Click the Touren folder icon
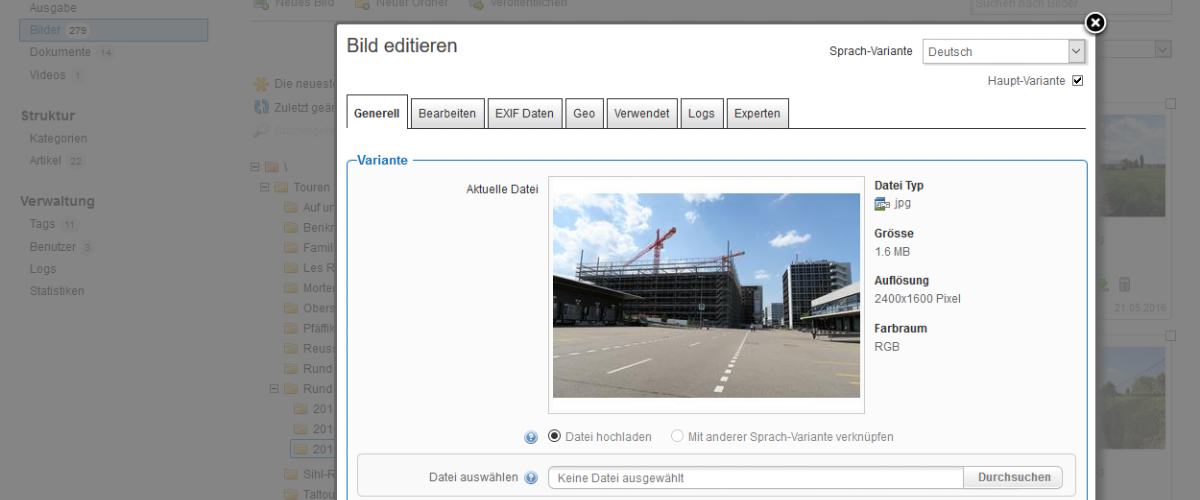 (282, 188)
